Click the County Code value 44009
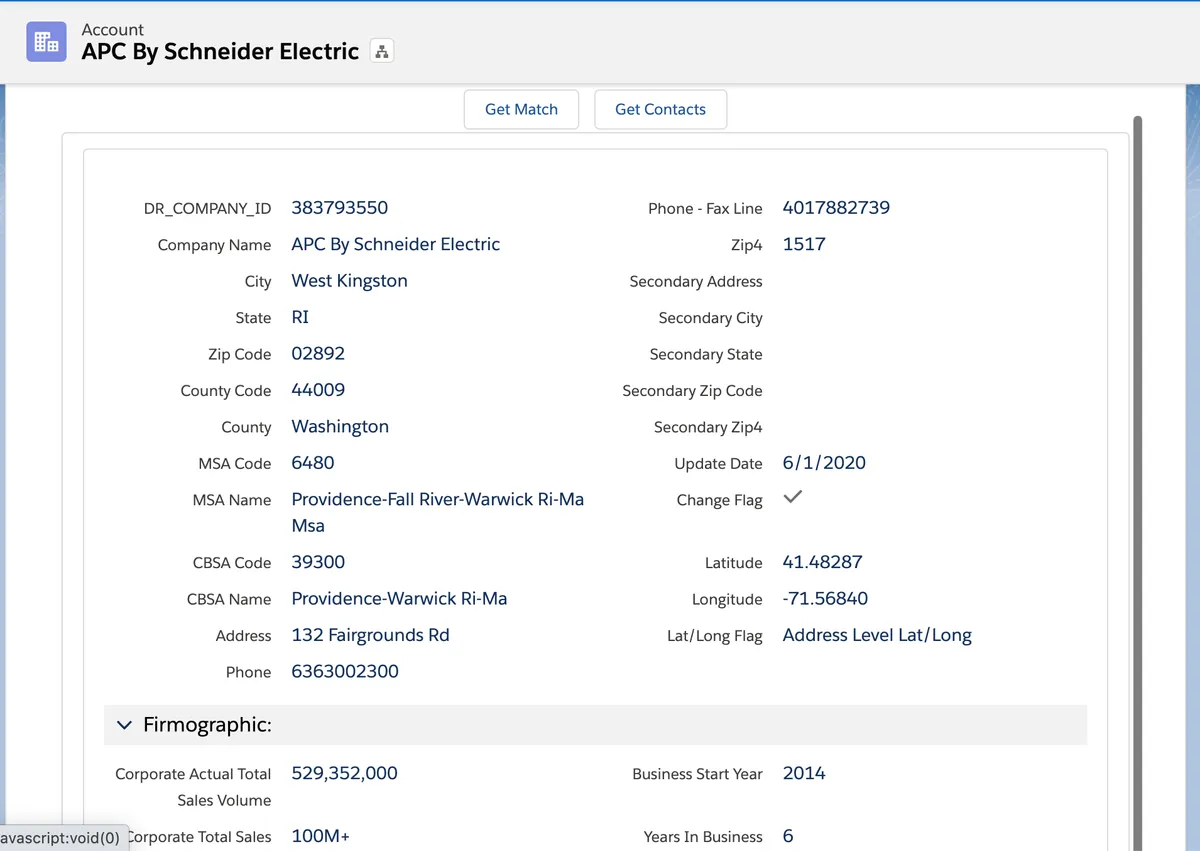This screenshot has height=851, width=1200. 318,390
